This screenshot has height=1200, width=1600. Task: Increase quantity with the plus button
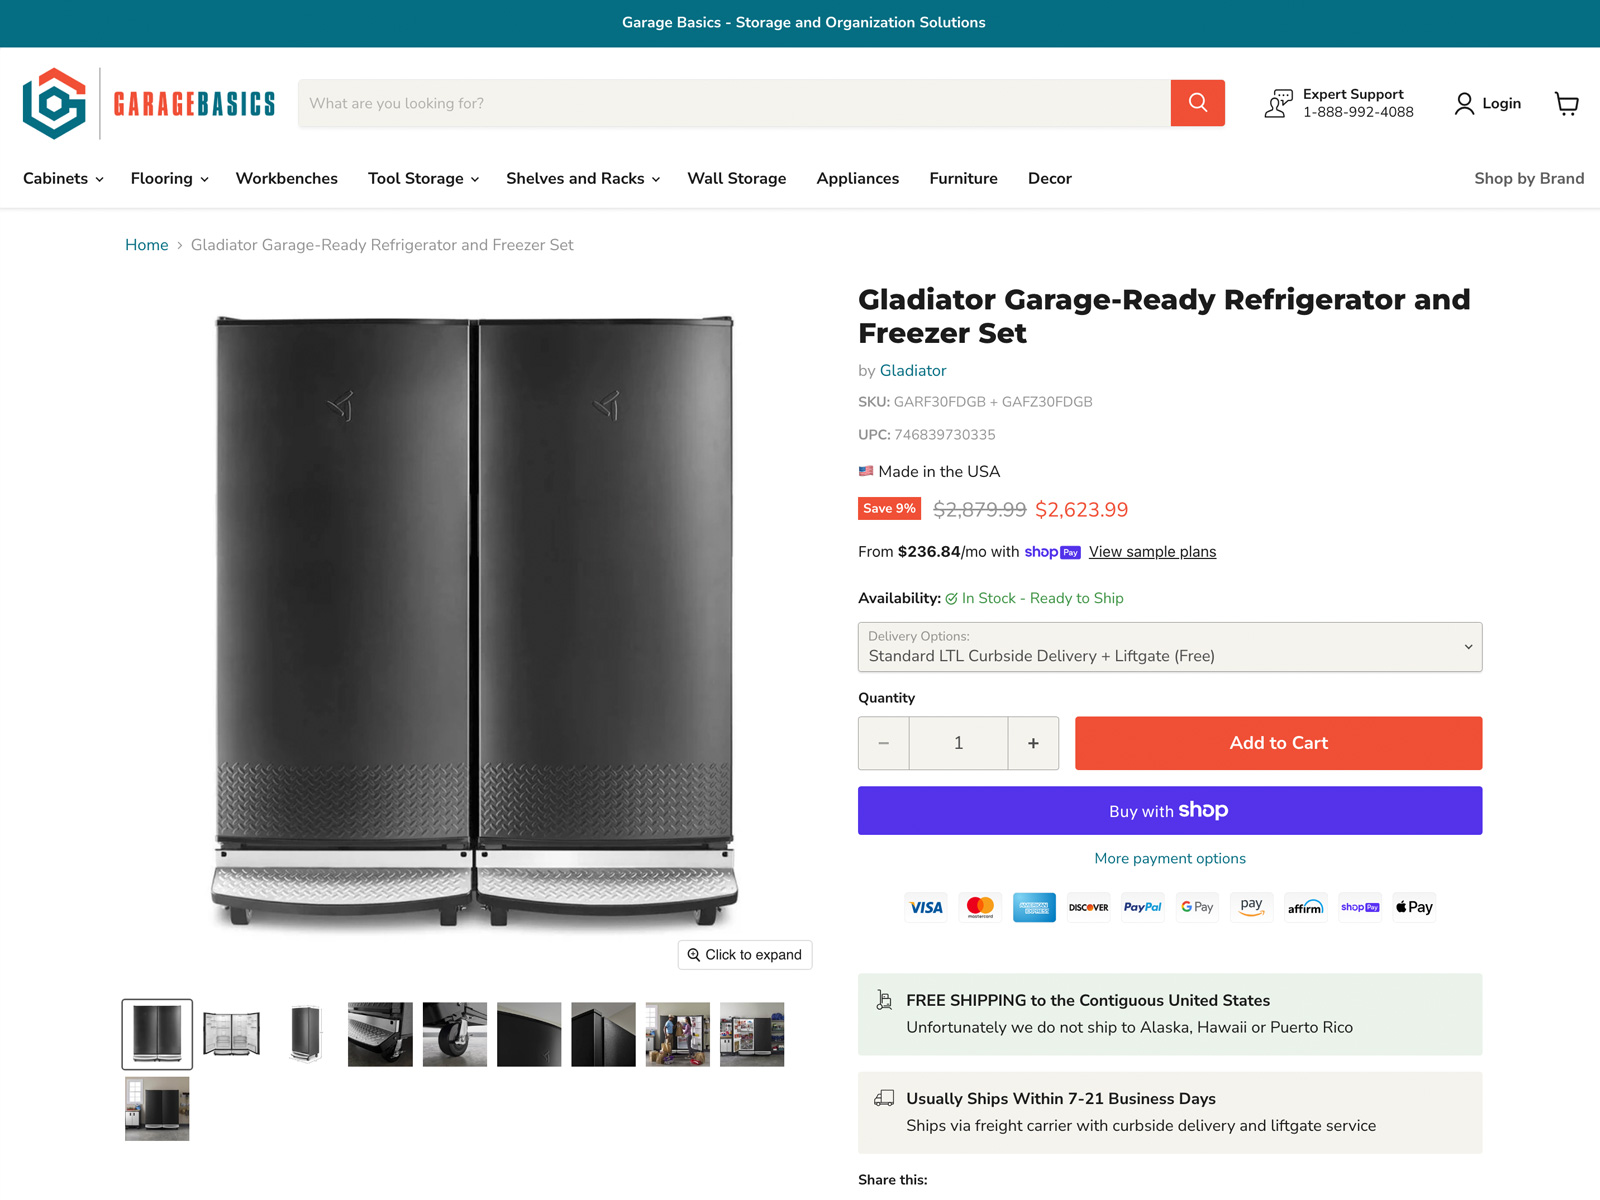pos(1033,743)
